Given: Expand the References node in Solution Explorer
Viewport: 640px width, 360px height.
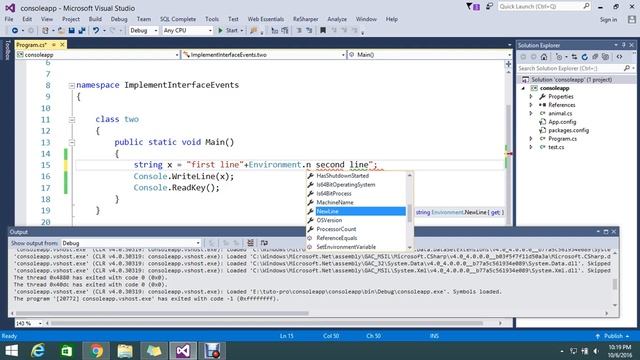Looking at the screenshot, I should 531,105.
